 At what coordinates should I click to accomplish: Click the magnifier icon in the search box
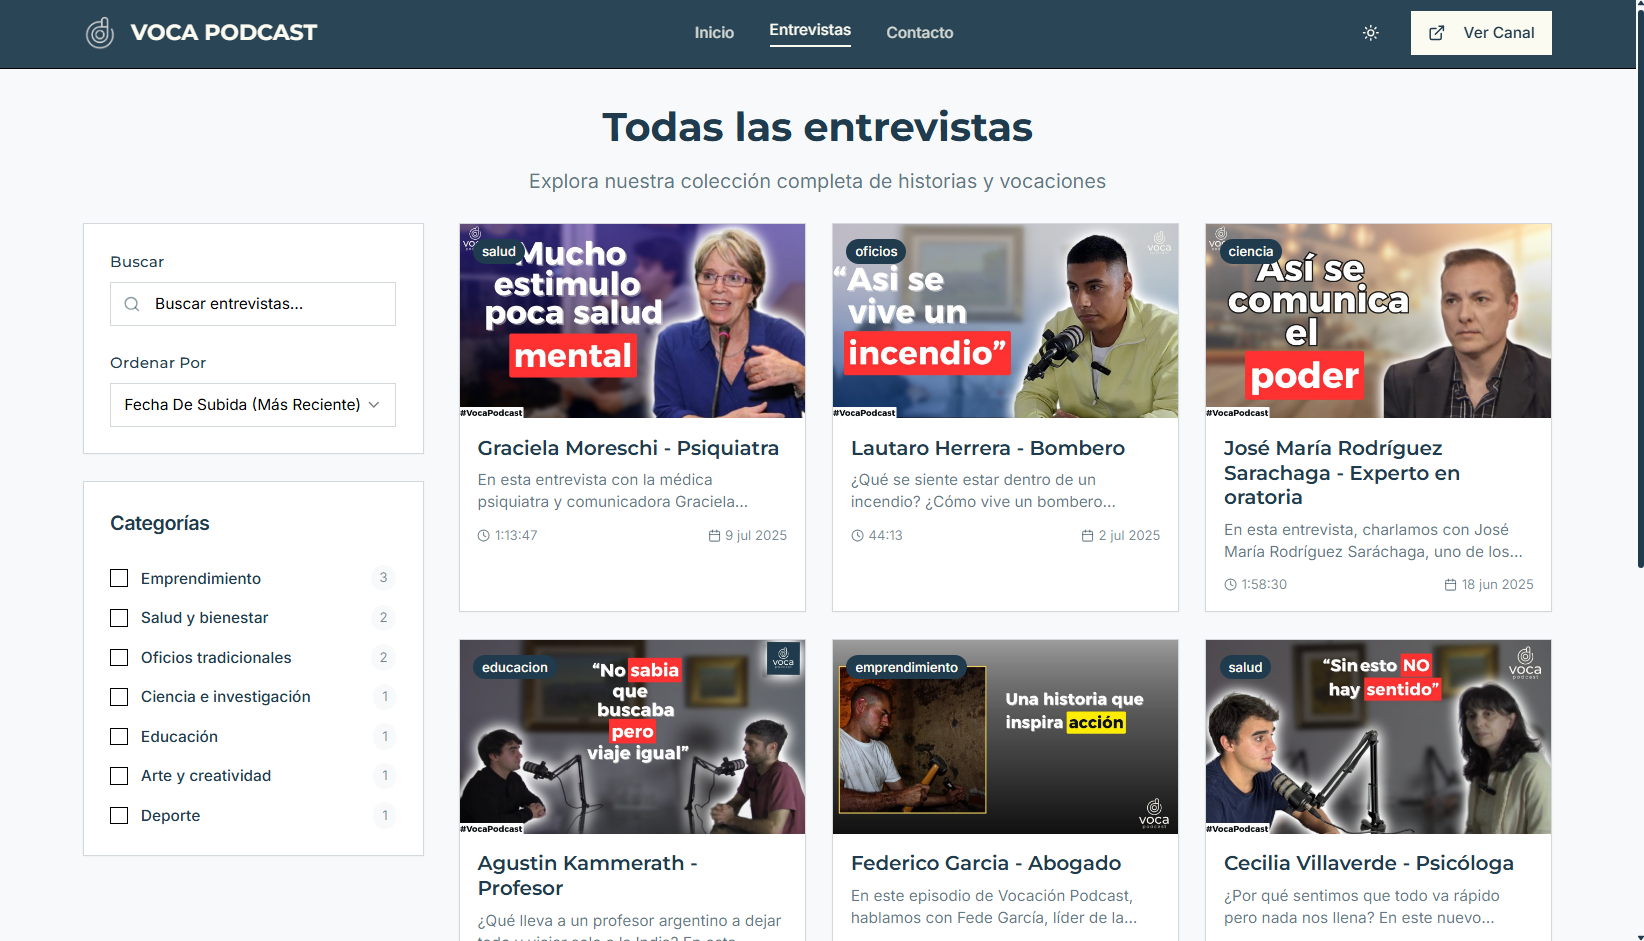click(132, 303)
